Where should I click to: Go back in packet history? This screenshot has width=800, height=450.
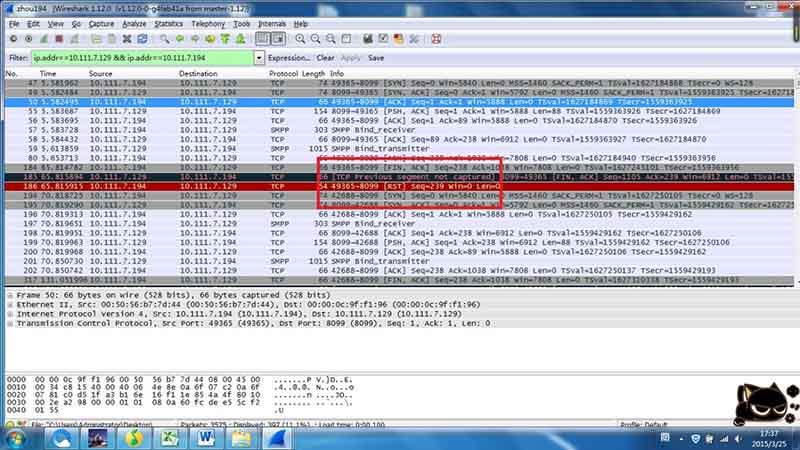coord(180,39)
